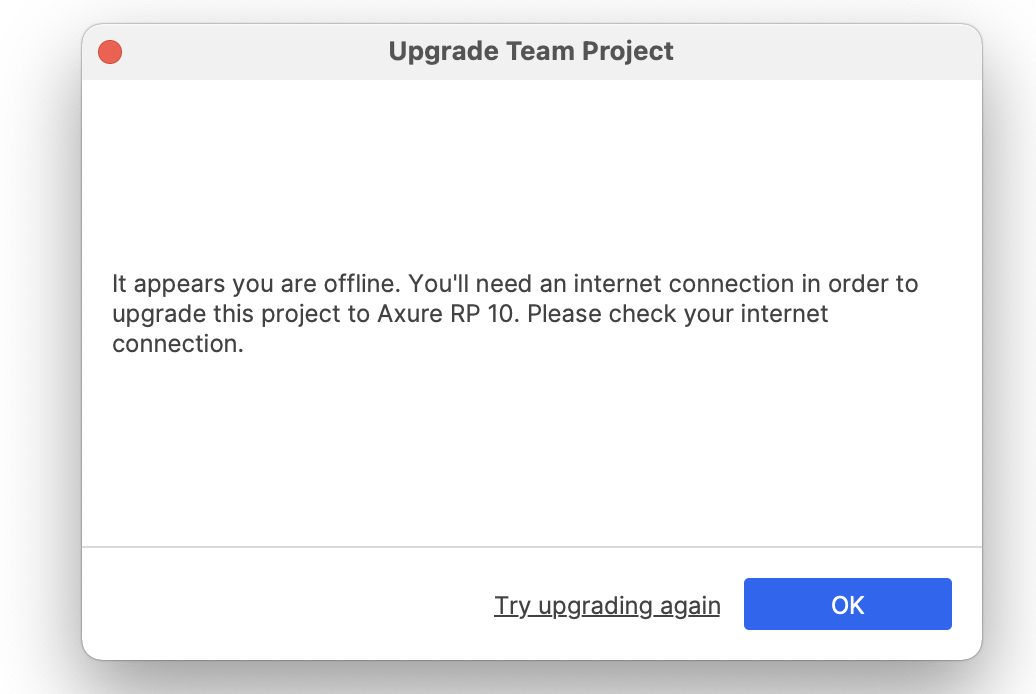Acknowledge the internet connection warning
The height and width of the screenshot is (694, 1036).
pyautogui.click(x=847, y=604)
